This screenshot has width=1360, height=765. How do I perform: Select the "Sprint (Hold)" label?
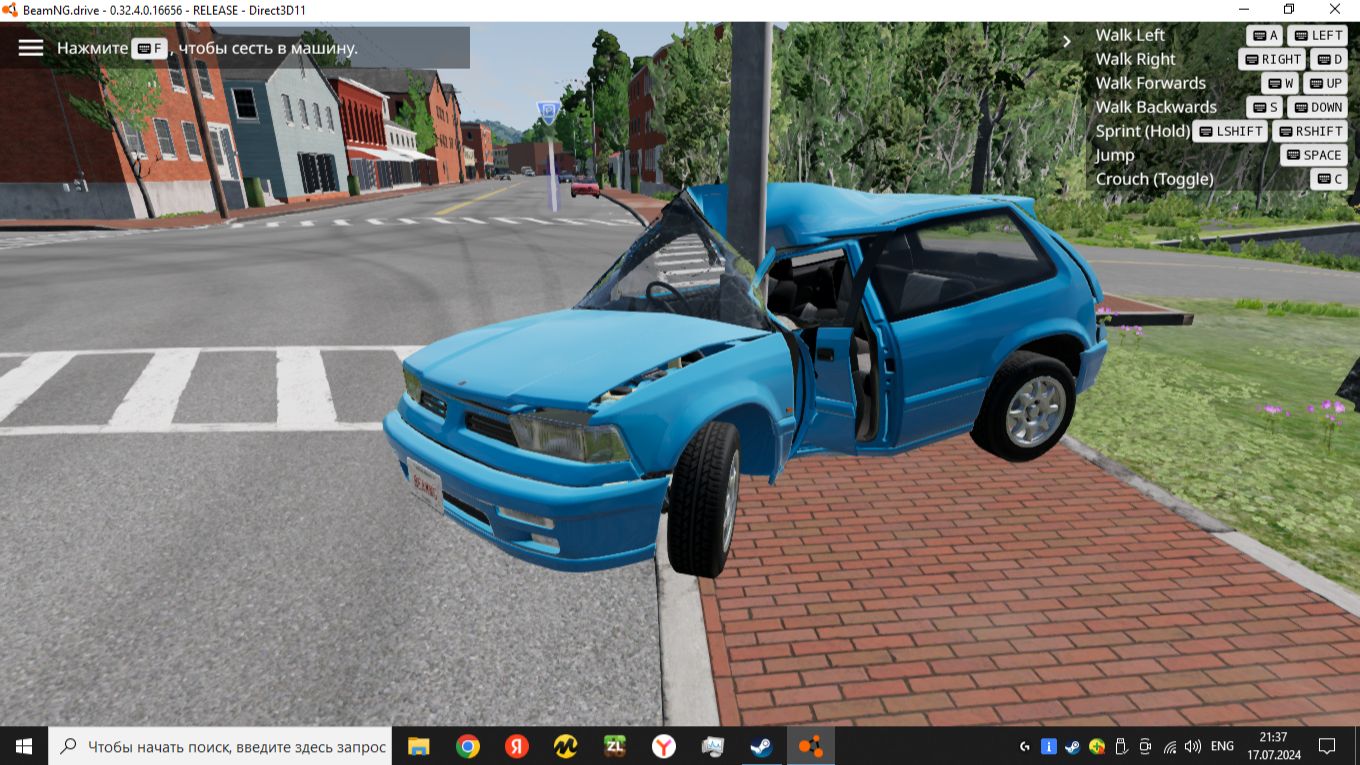pyautogui.click(x=1143, y=131)
